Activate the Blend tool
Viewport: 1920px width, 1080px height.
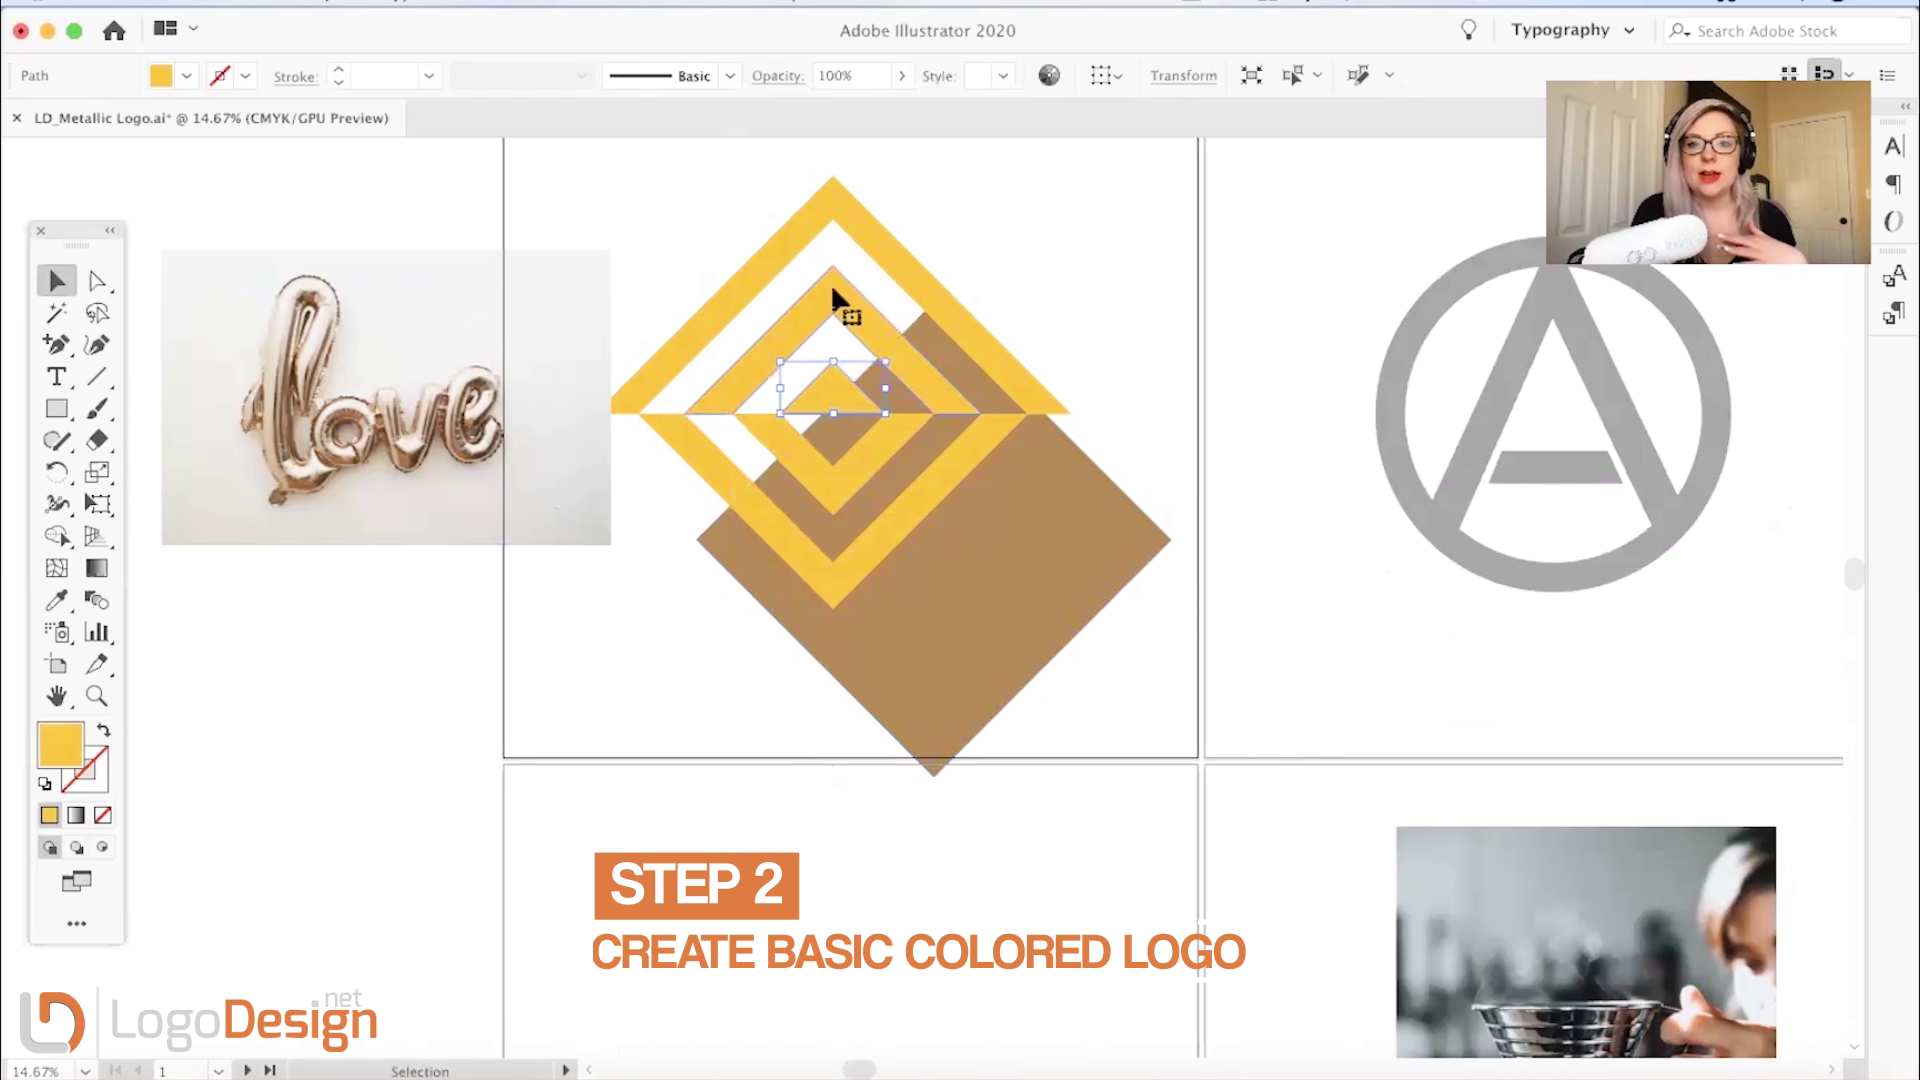[97, 601]
